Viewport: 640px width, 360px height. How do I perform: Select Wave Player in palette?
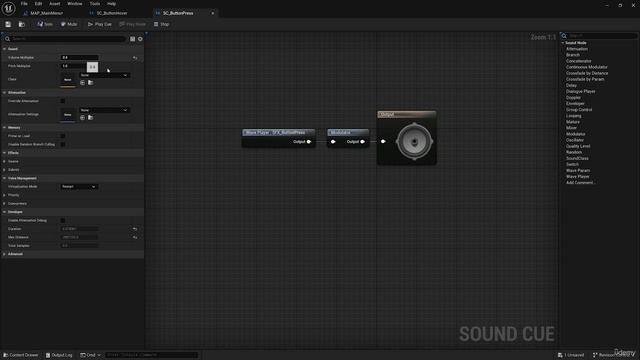(x=578, y=177)
